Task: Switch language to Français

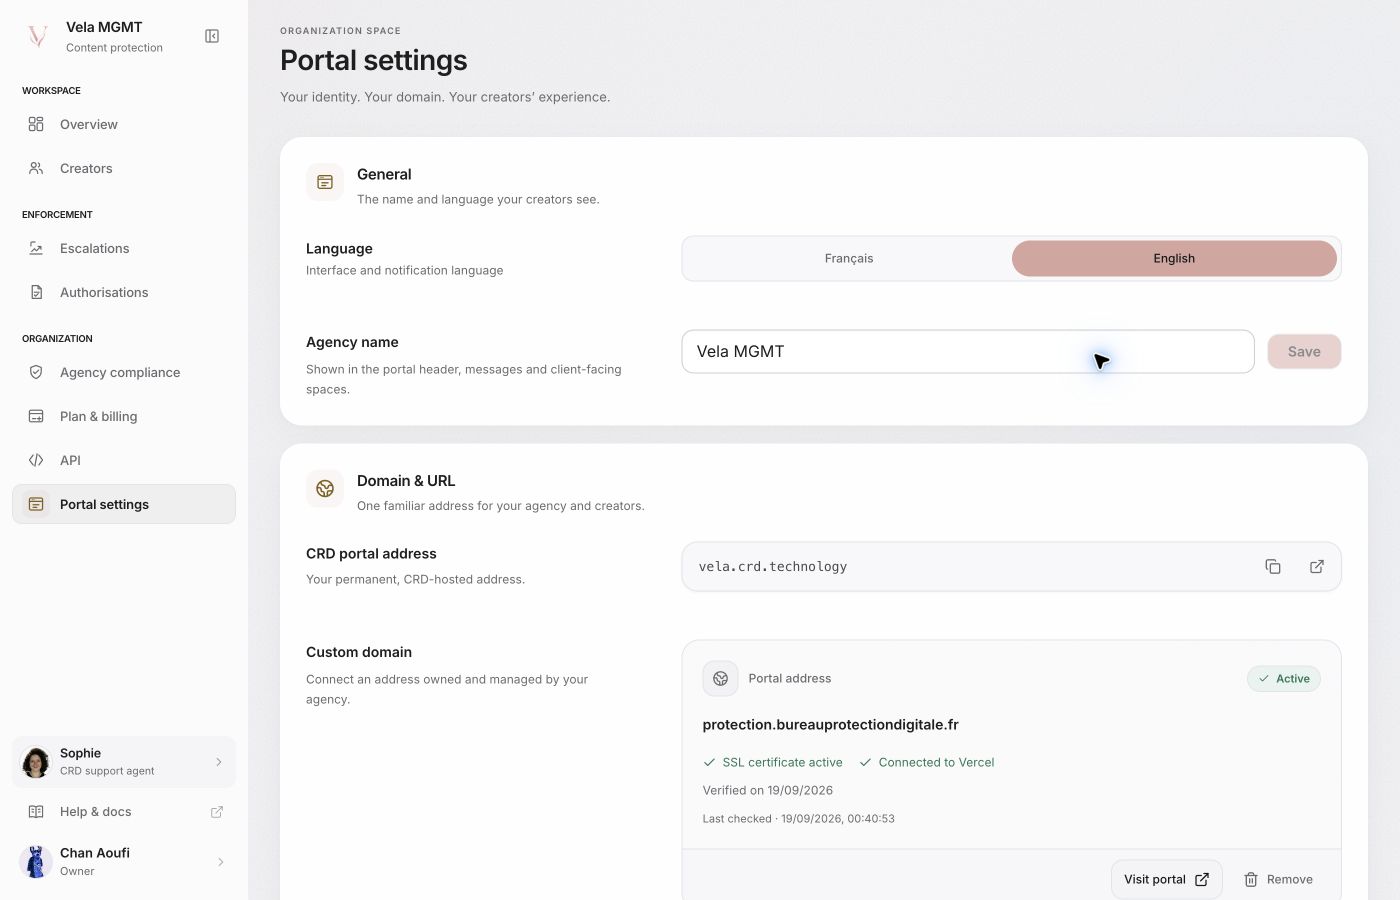Action: pyautogui.click(x=849, y=258)
